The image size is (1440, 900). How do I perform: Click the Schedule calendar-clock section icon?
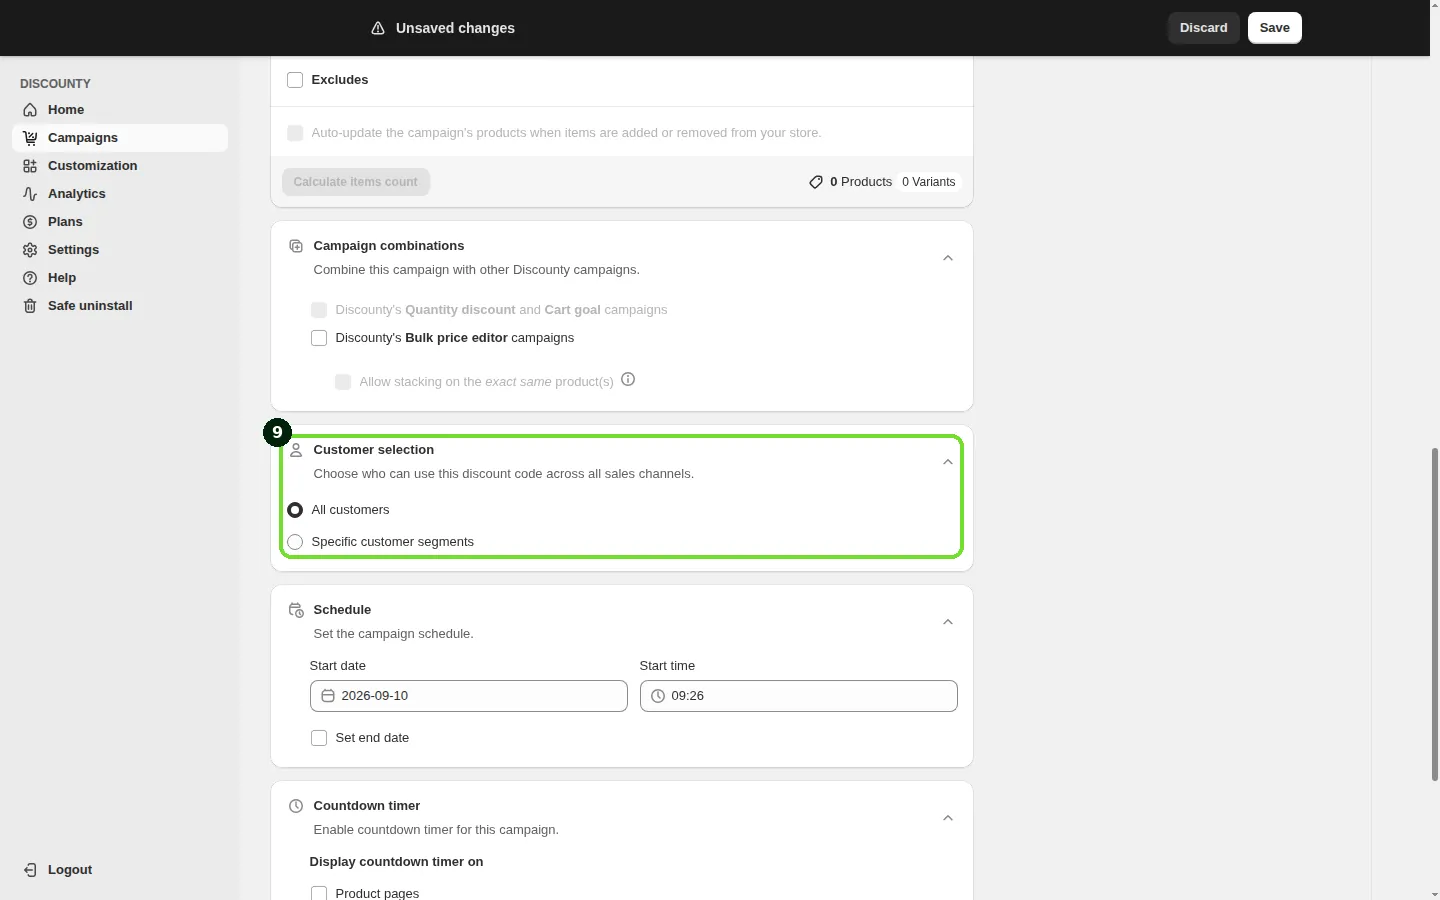tap(296, 610)
